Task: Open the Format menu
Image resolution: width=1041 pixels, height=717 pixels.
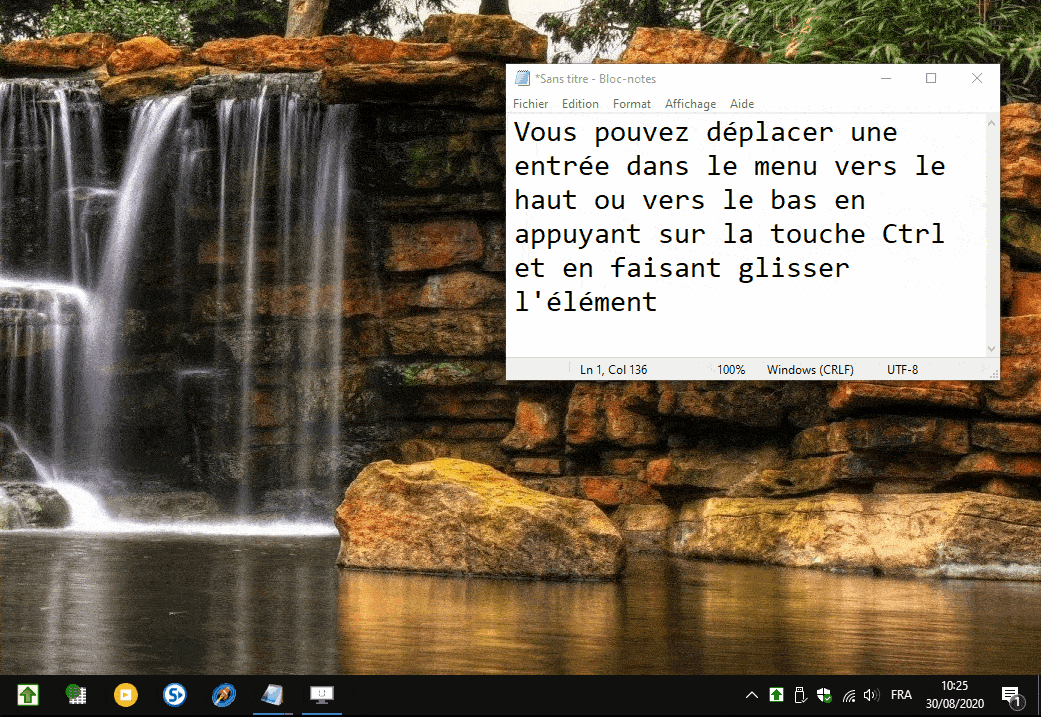Action: pyautogui.click(x=631, y=104)
